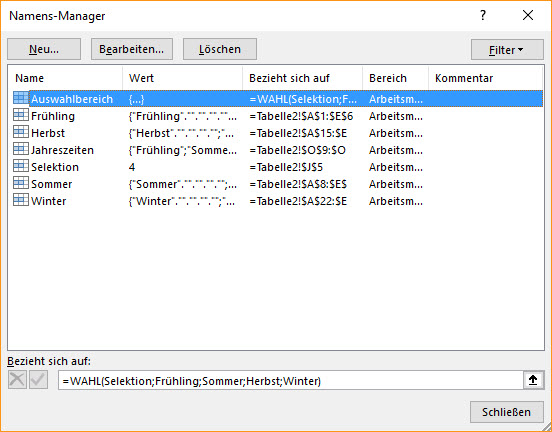Click the Neu... button

pyautogui.click(x=44, y=49)
